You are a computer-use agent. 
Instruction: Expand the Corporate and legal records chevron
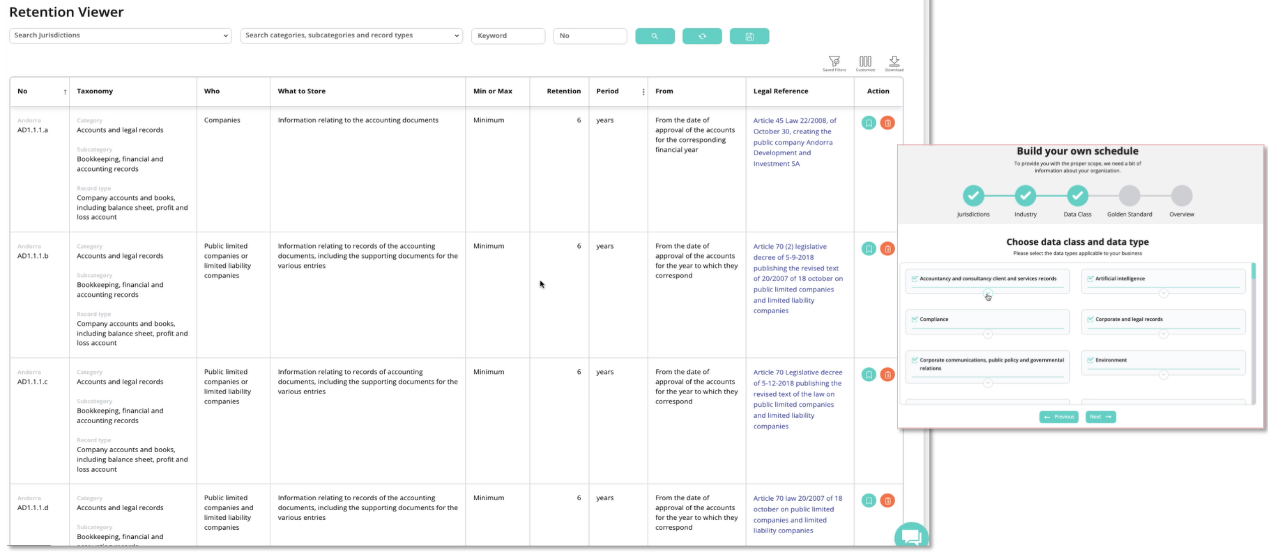tap(1164, 334)
